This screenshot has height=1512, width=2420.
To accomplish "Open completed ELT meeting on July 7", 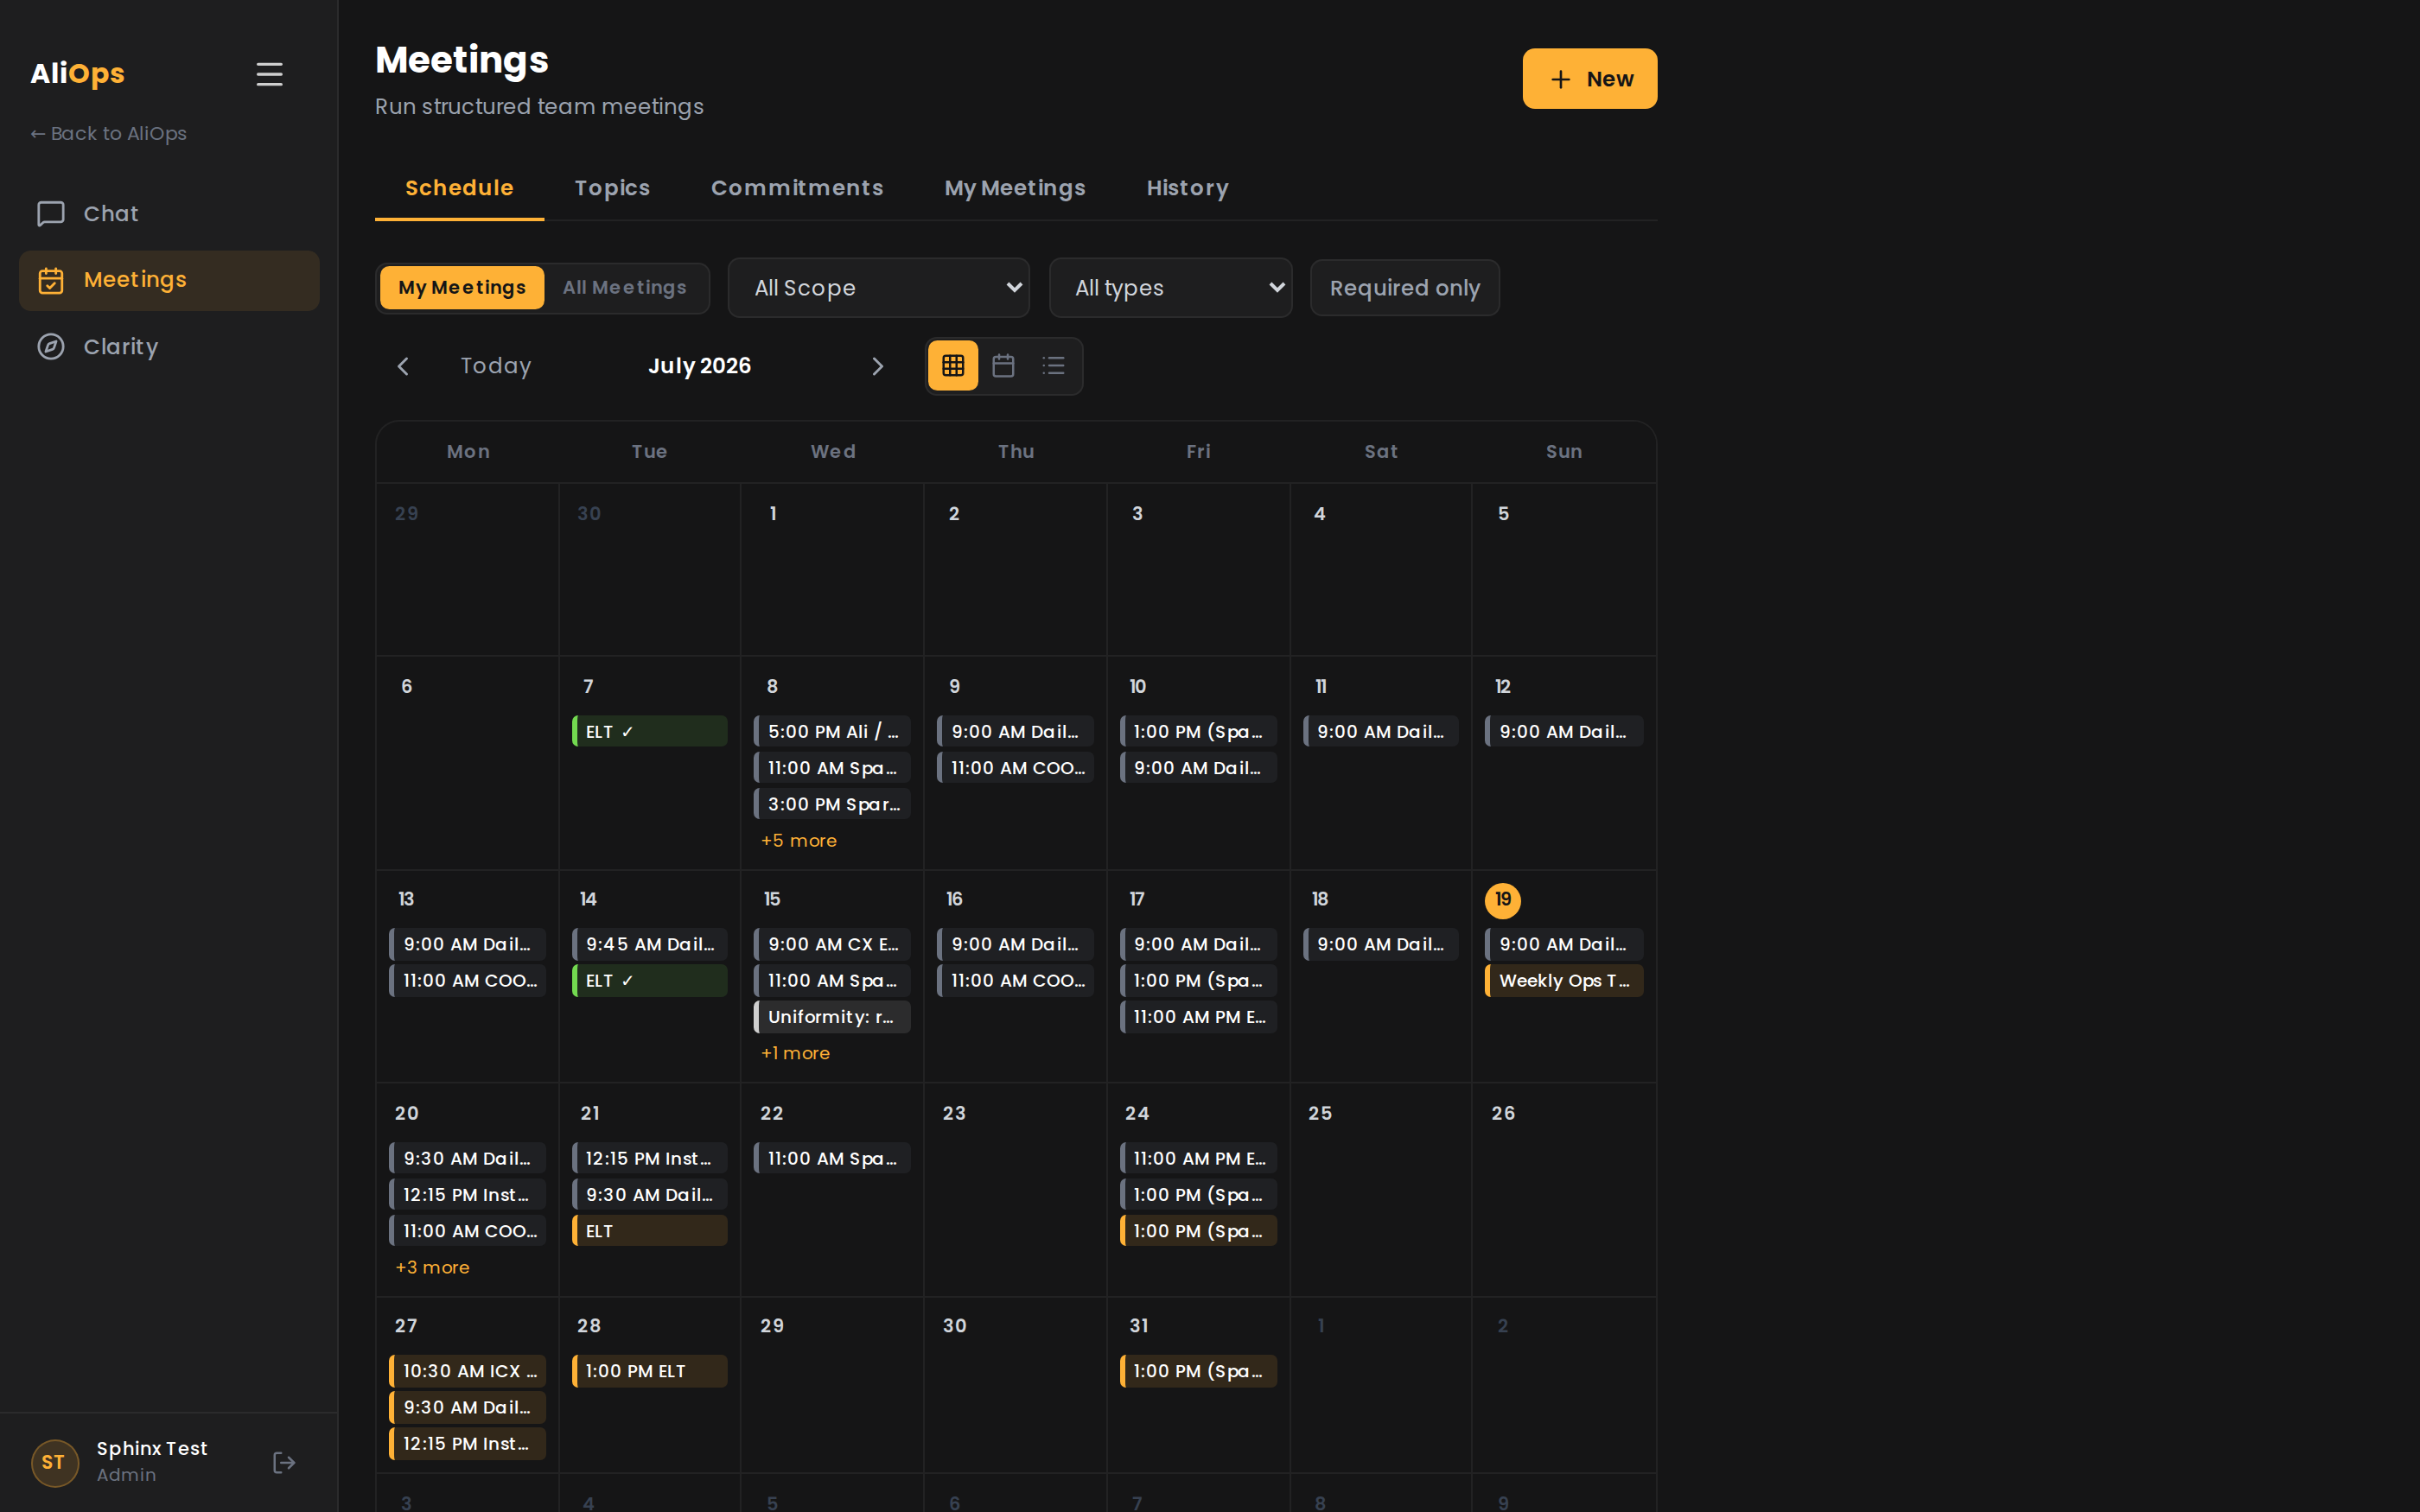I will pyautogui.click(x=650, y=732).
